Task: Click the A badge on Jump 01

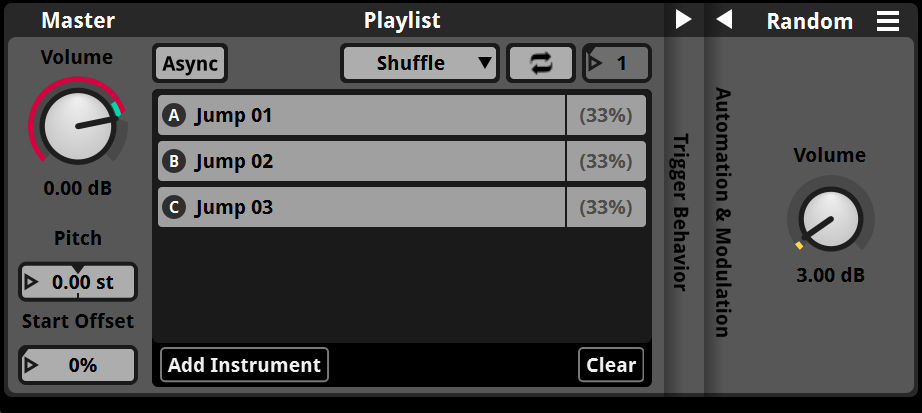Action: [x=174, y=115]
